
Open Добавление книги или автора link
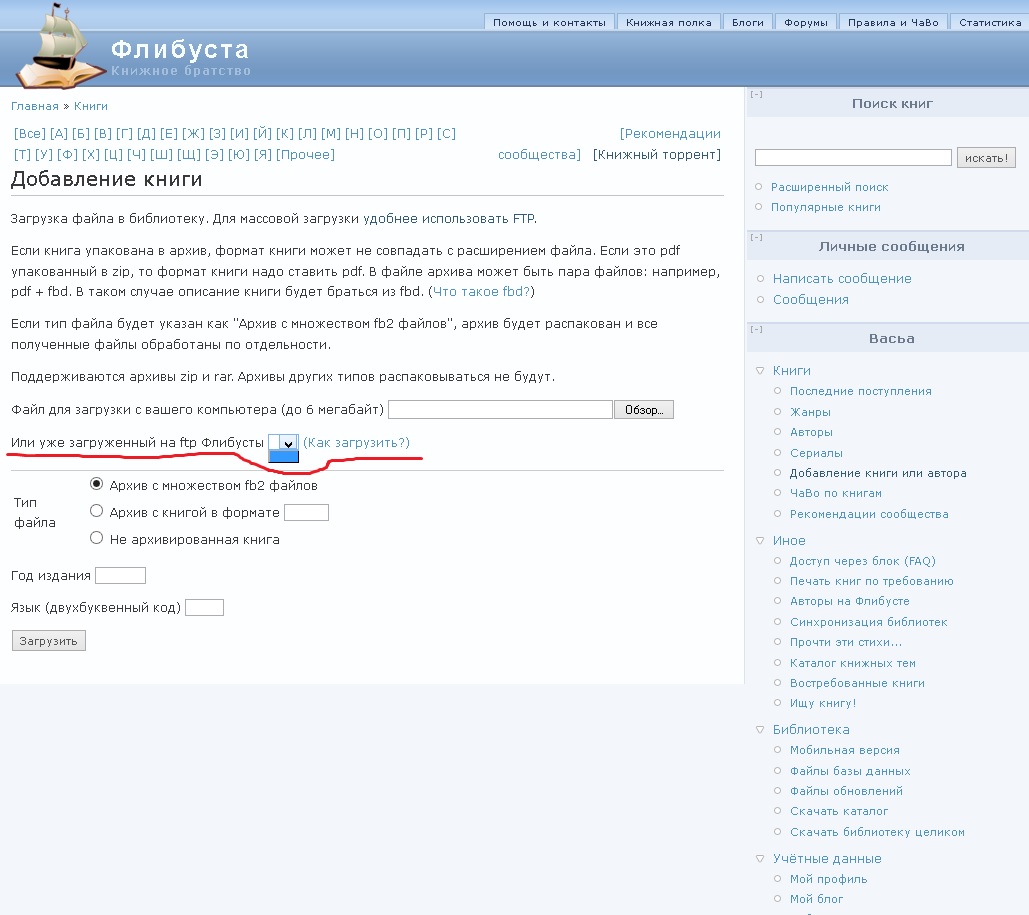tap(878, 473)
